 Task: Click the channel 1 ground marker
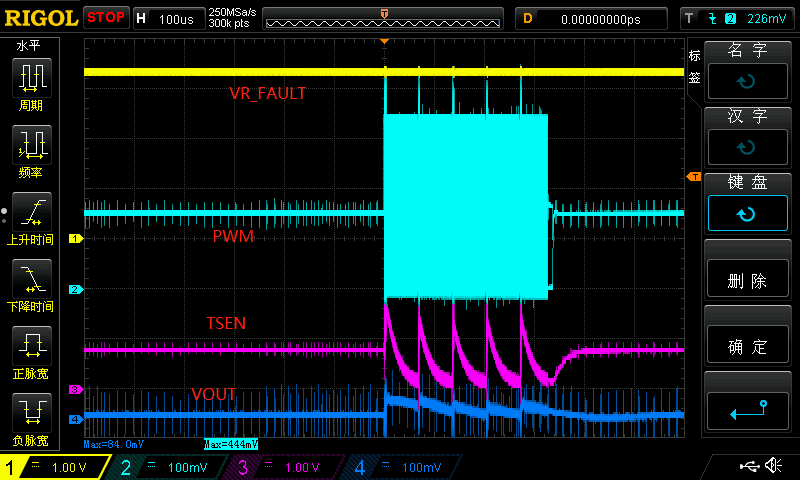[76, 238]
